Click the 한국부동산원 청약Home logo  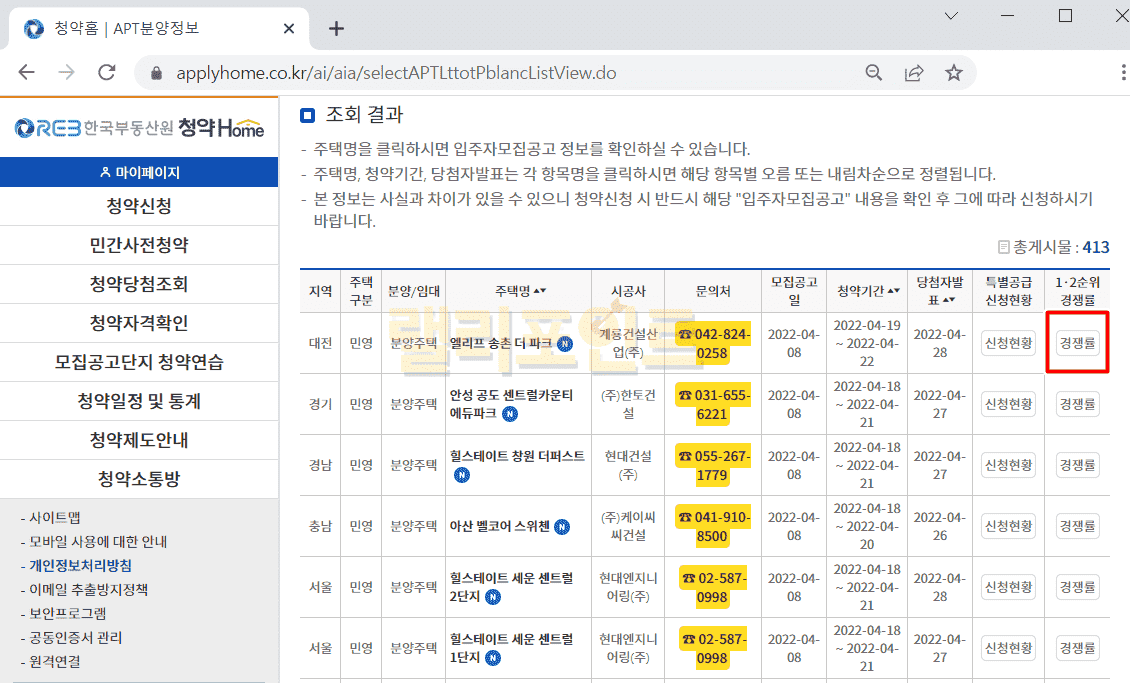(x=139, y=128)
